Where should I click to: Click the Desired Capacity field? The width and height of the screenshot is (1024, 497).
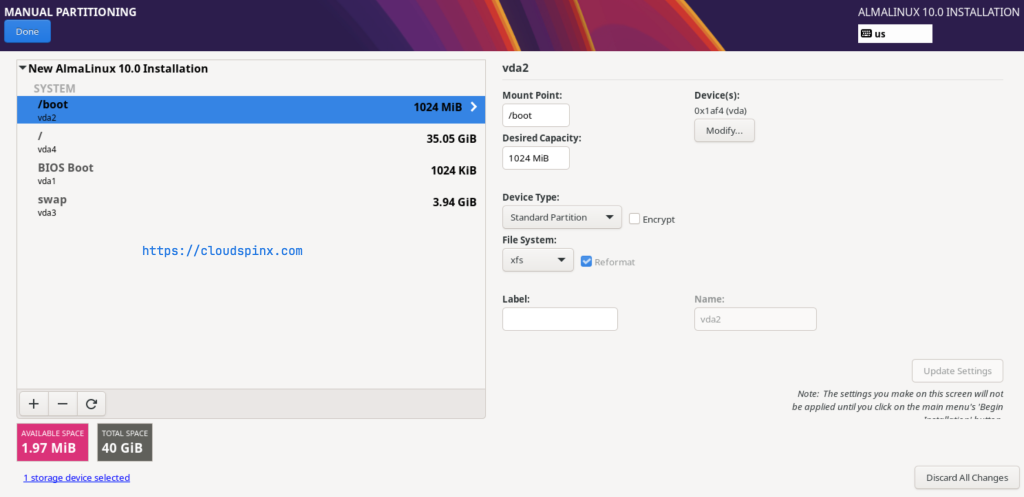coord(535,158)
